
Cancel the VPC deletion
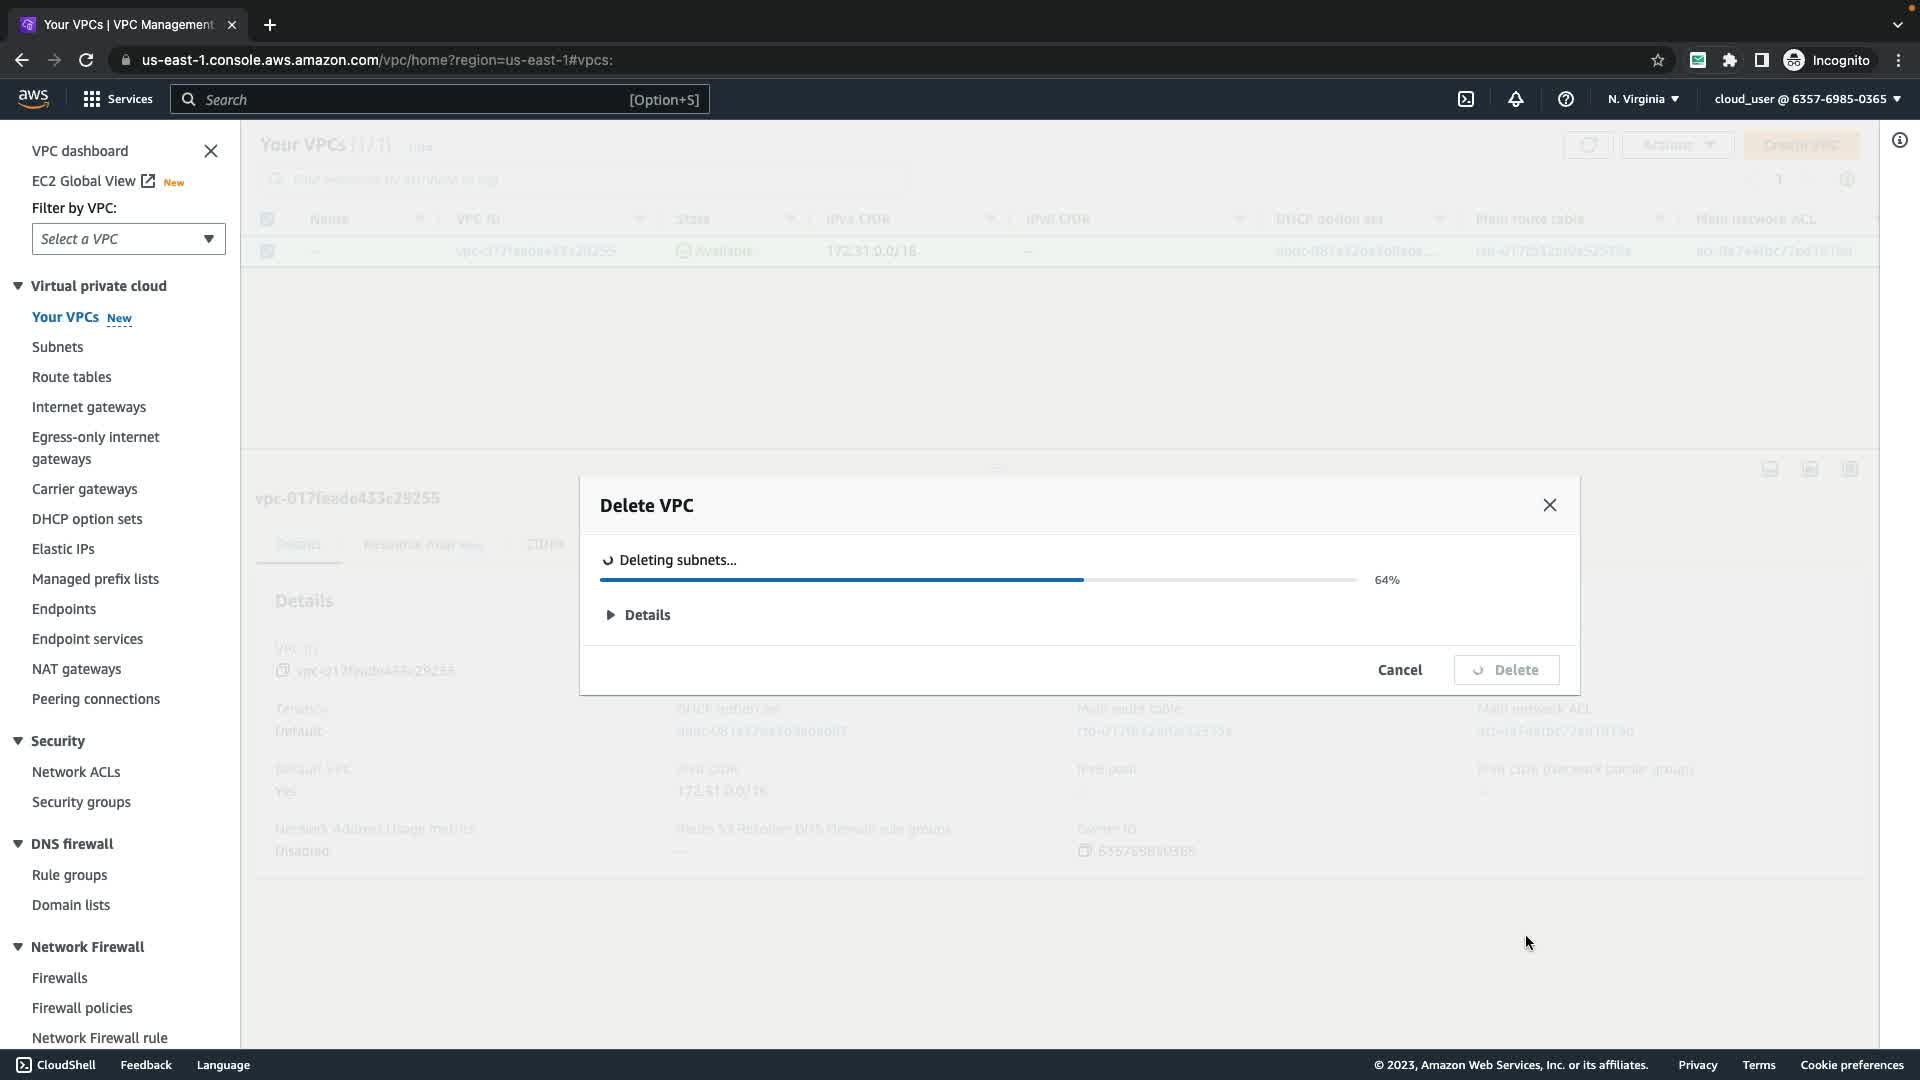click(x=1399, y=670)
